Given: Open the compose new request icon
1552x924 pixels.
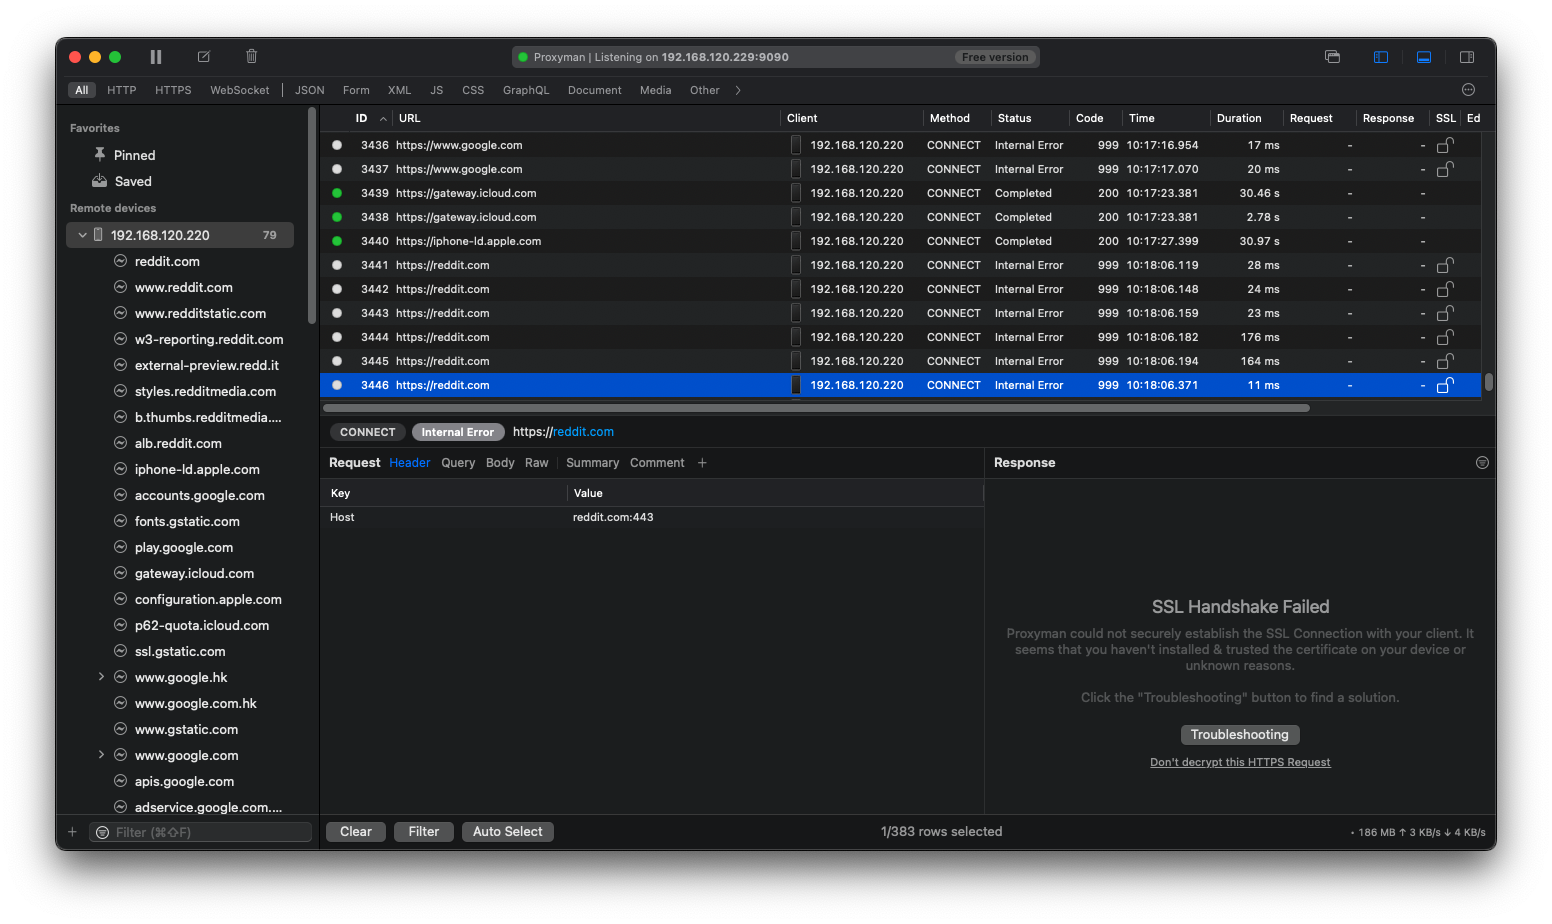Looking at the screenshot, I should [x=203, y=56].
